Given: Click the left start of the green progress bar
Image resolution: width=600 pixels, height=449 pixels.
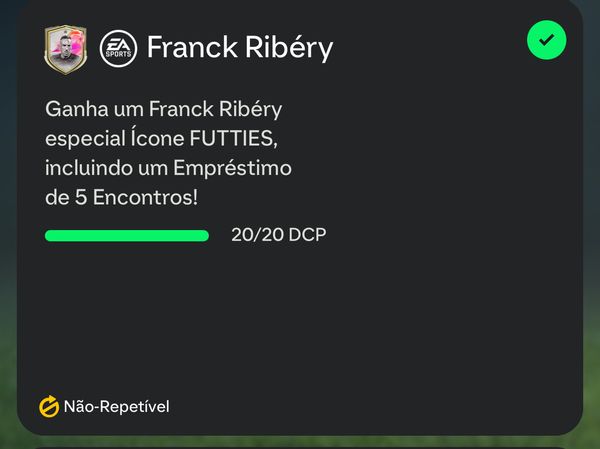Looking at the screenshot, I should 49,235.
